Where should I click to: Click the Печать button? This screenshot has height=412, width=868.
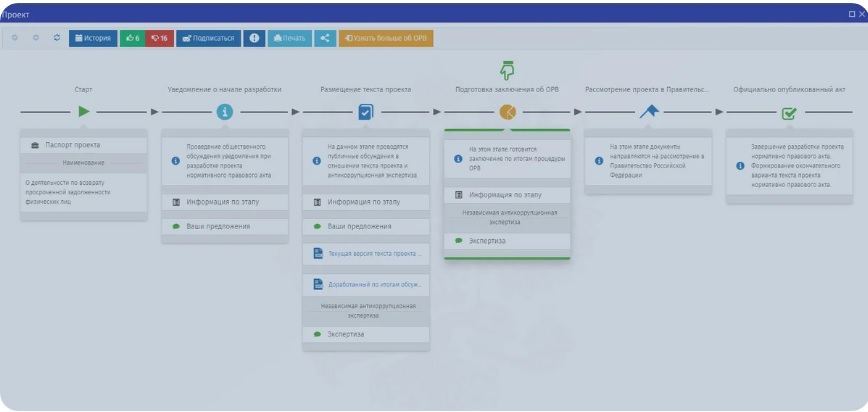pyautogui.click(x=289, y=38)
